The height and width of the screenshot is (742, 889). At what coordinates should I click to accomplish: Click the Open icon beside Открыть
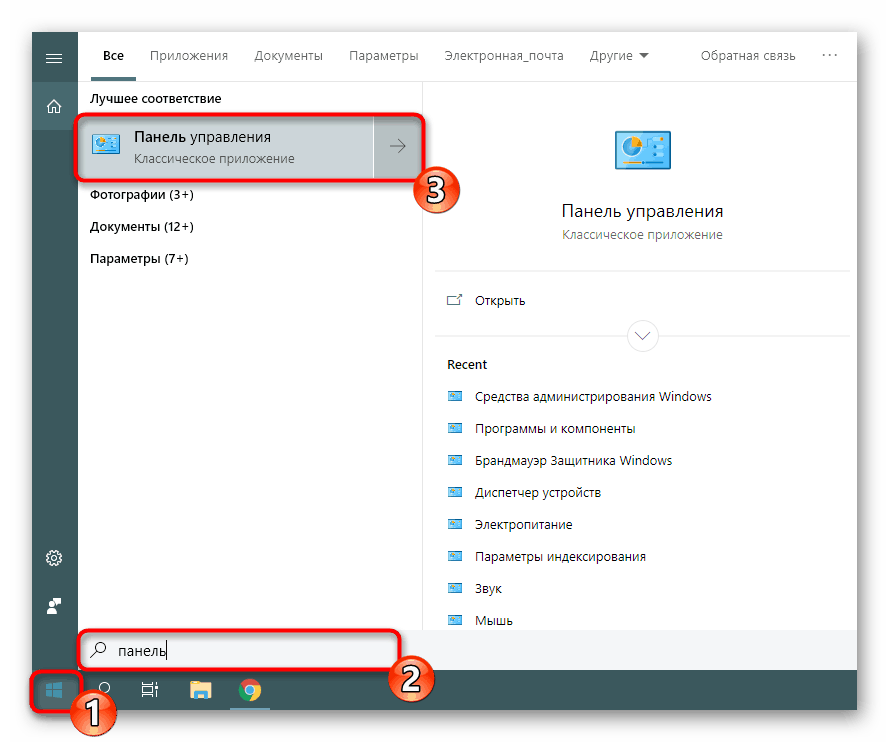coord(455,300)
